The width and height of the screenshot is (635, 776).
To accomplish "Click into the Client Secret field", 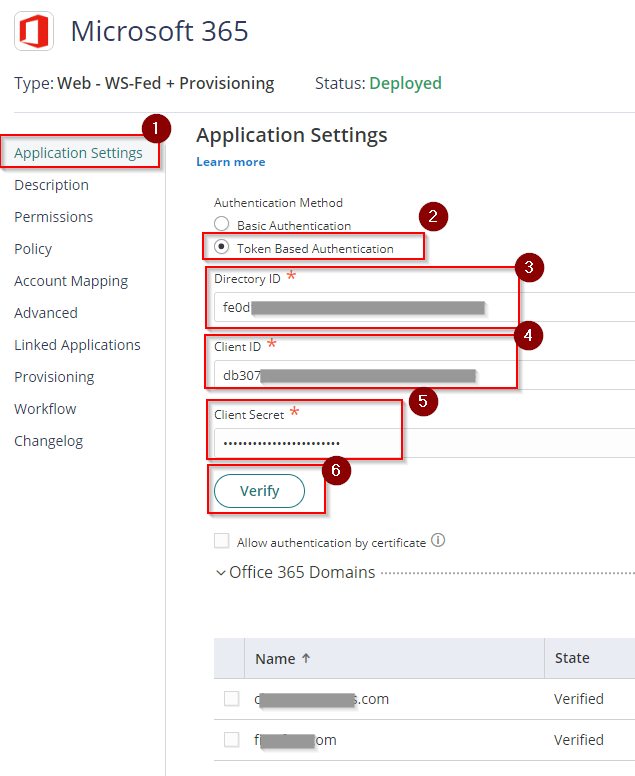I will (424, 443).
